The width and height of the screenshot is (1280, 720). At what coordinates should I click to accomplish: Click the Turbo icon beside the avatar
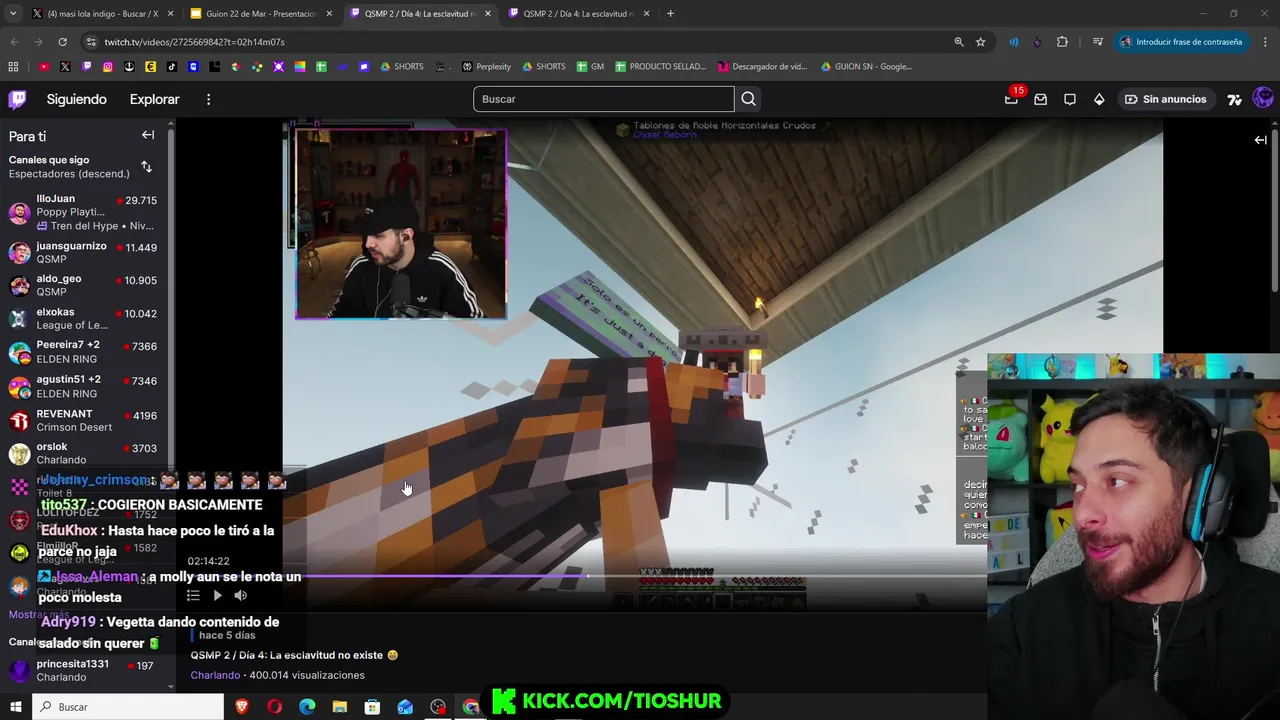tap(1235, 99)
